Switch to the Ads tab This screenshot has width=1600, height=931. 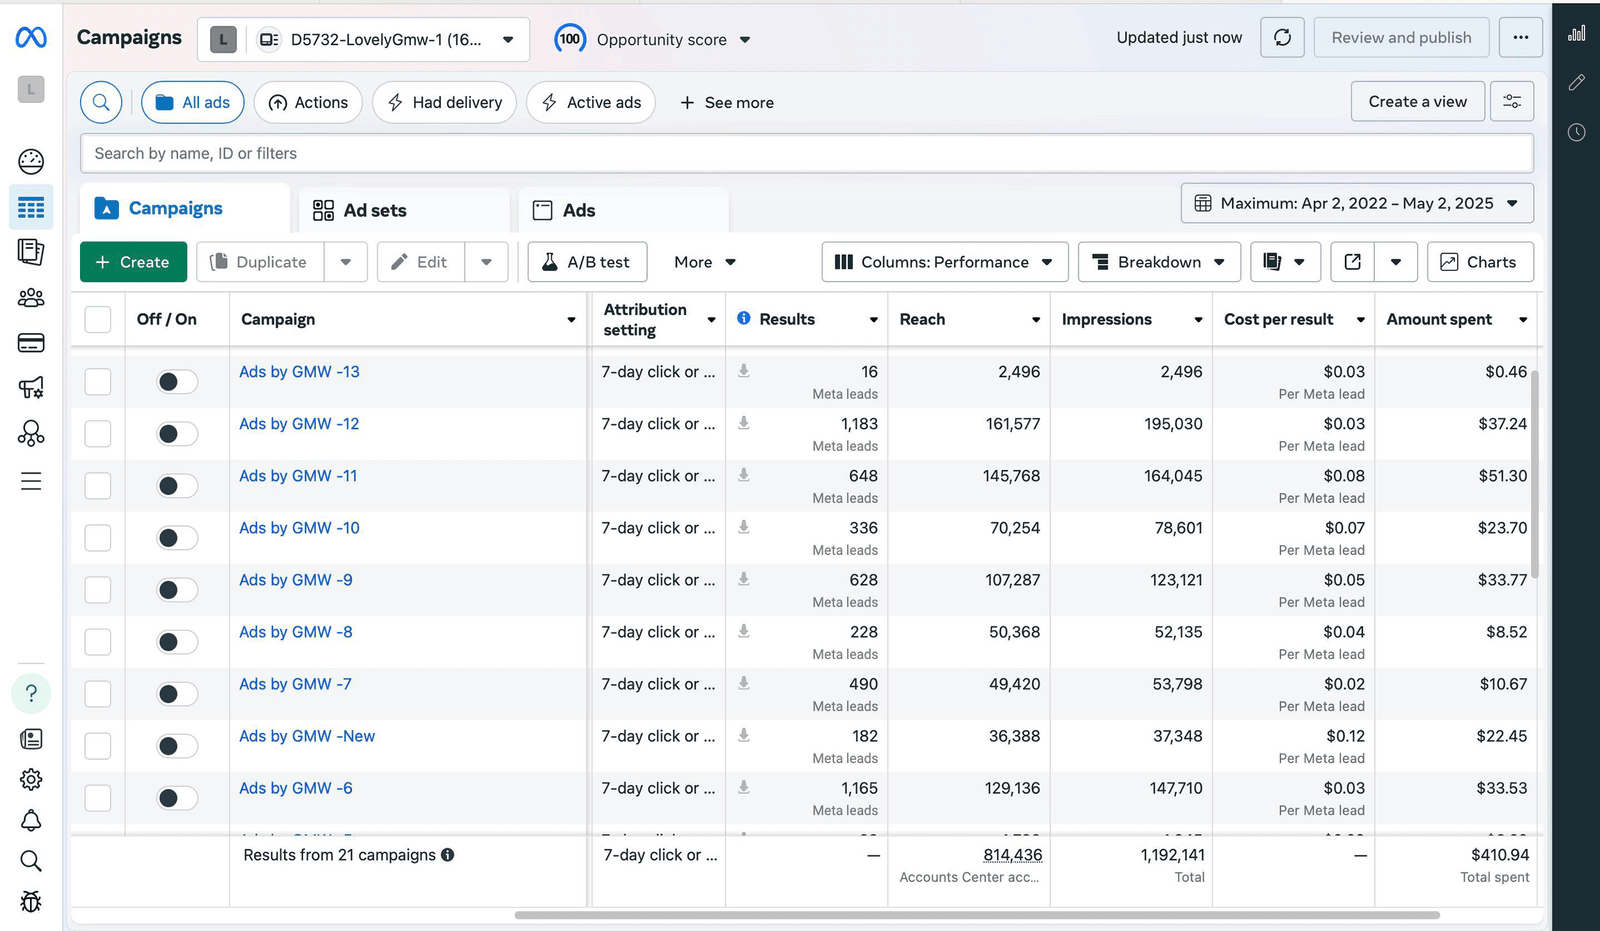[x=623, y=210]
